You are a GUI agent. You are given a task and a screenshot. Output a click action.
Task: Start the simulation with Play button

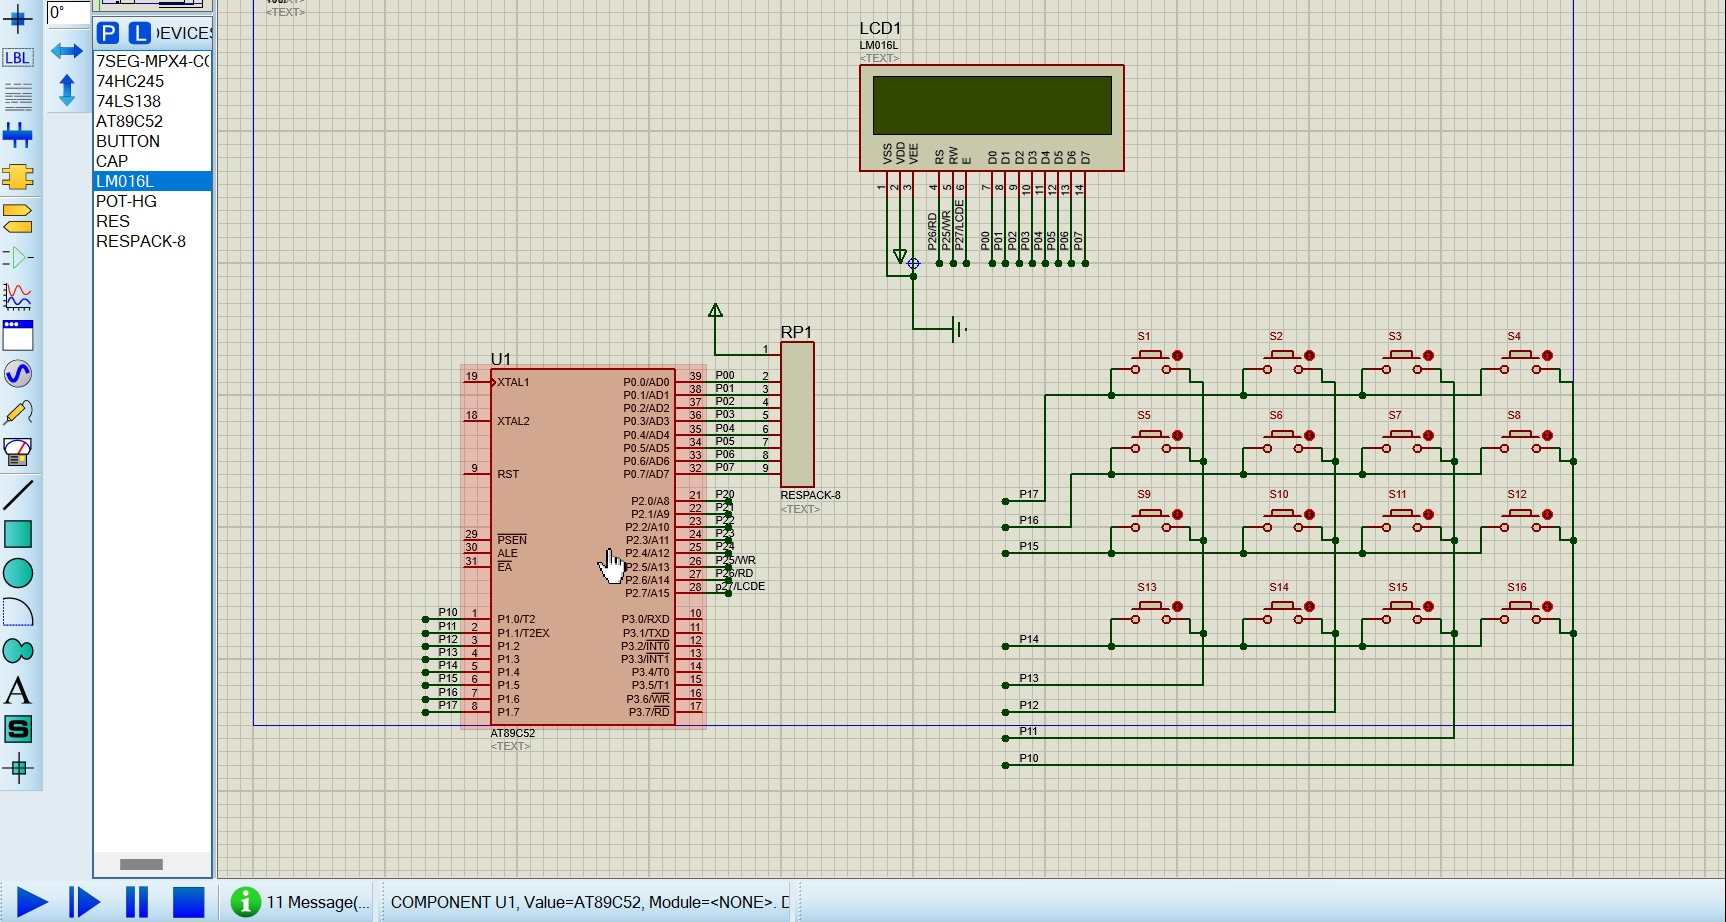pos(32,902)
